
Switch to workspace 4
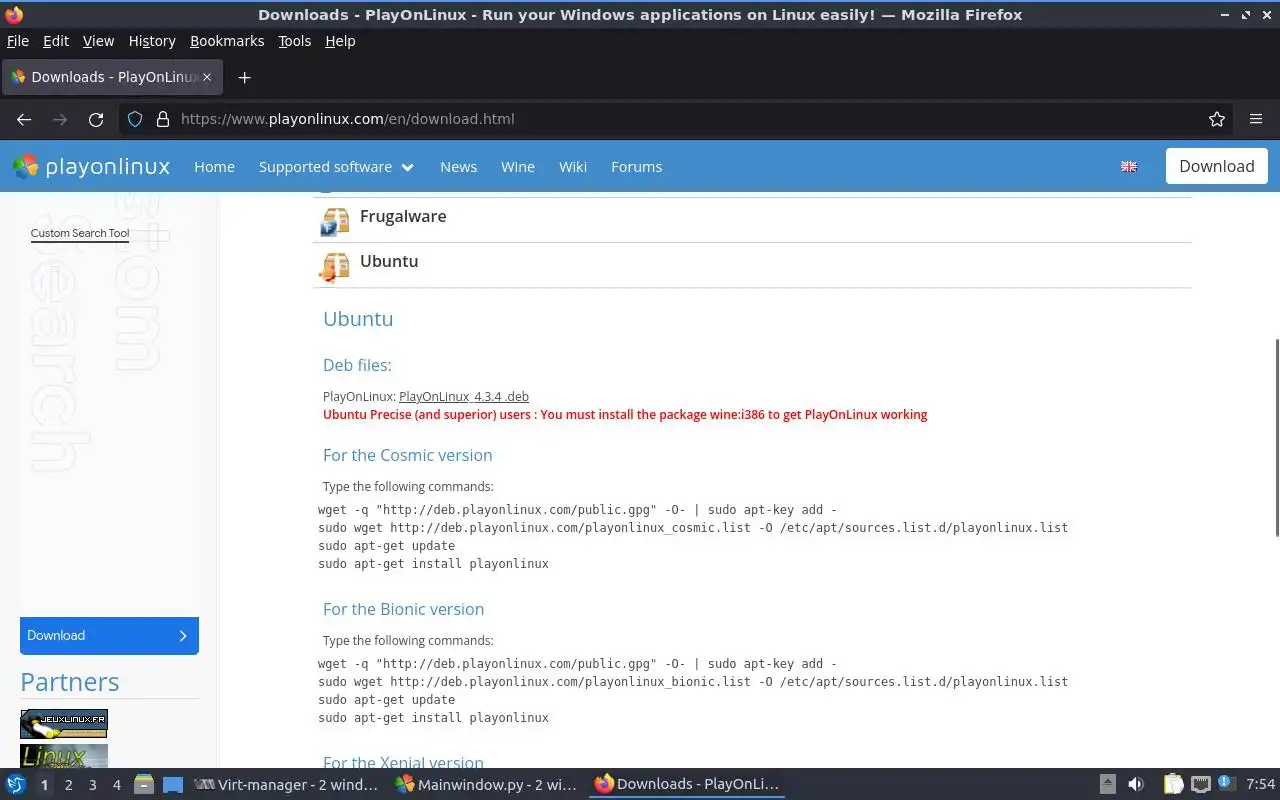(116, 785)
